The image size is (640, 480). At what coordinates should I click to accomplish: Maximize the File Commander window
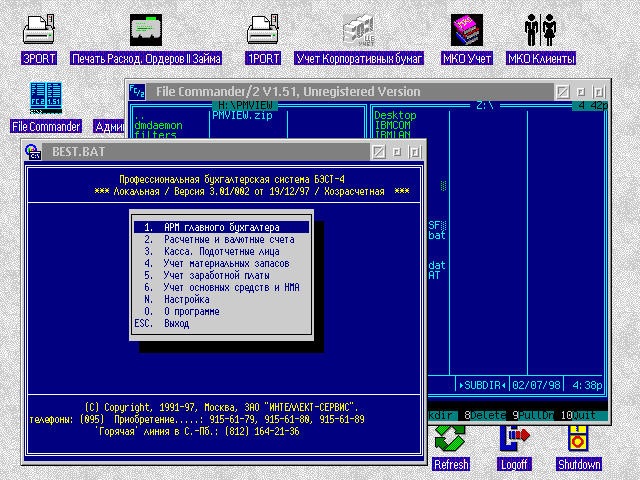pos(599,92)
